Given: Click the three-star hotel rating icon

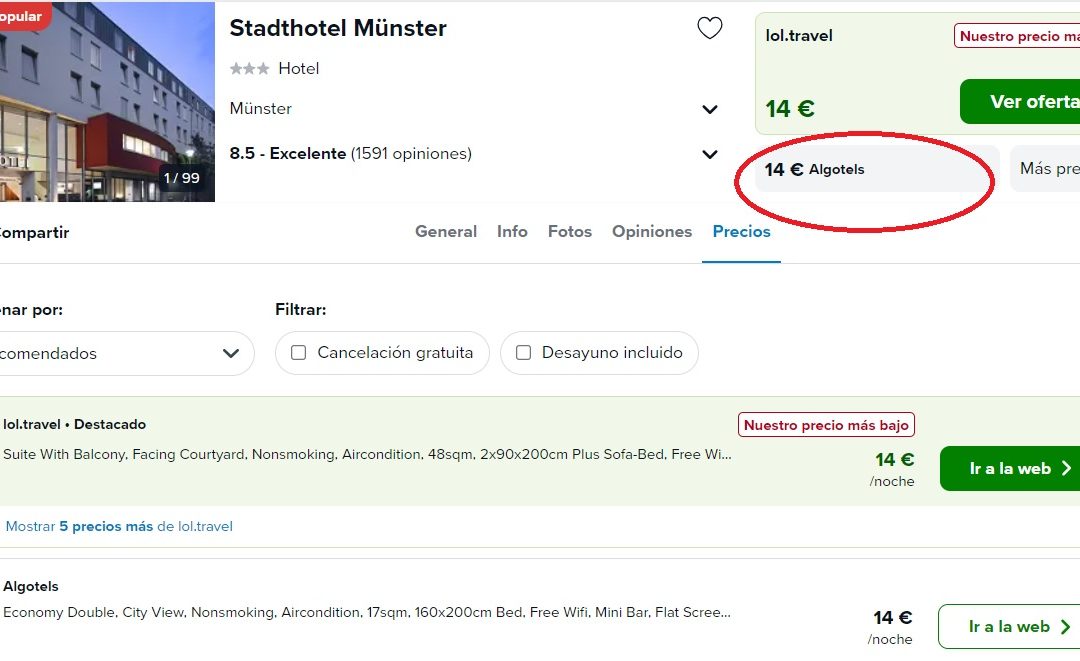Looking at the screenshot, I should coord(249,68).
